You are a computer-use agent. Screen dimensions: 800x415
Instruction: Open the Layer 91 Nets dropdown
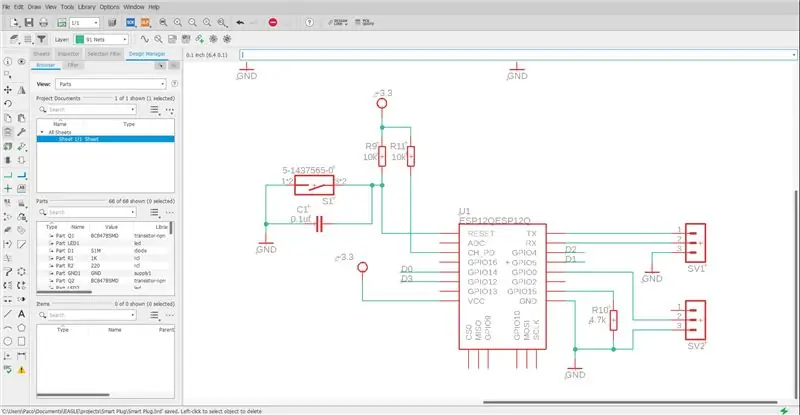102,39
